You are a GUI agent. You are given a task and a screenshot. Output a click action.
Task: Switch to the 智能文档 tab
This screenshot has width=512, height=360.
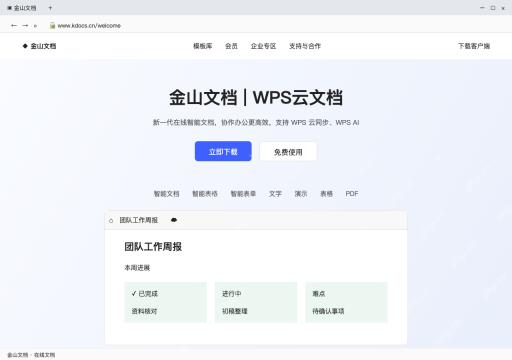pyautogui.click(x=166, y=194)
